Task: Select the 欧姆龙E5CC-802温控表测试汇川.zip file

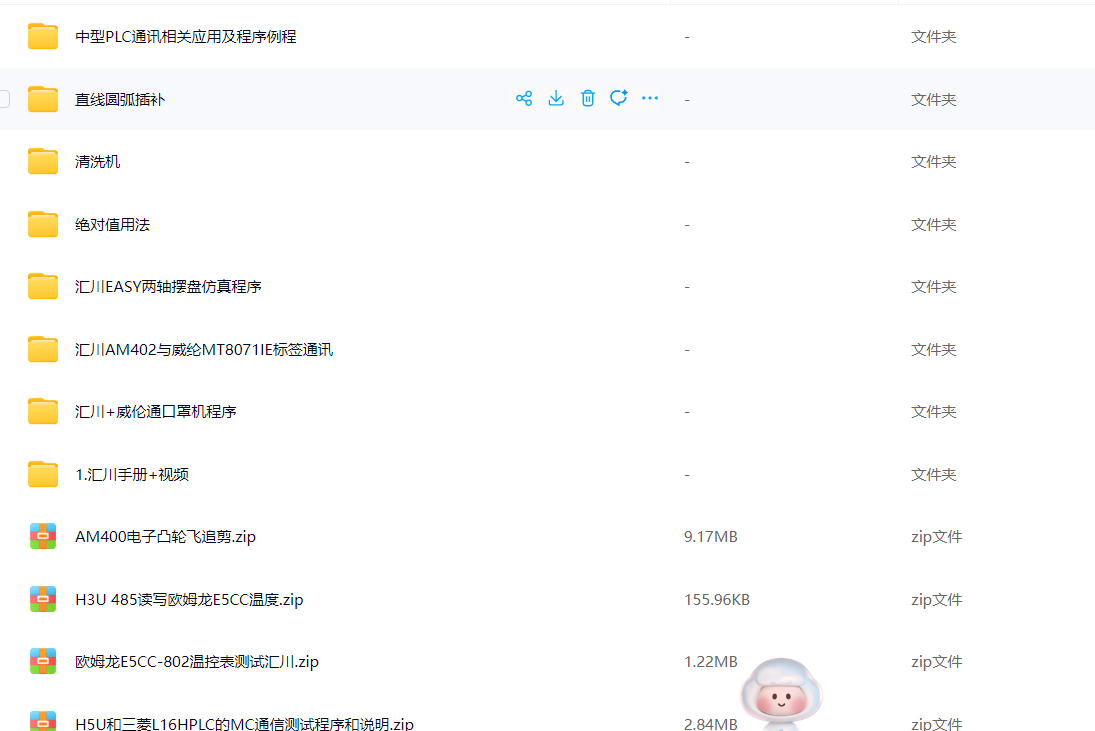Action: tap(197, 662)
